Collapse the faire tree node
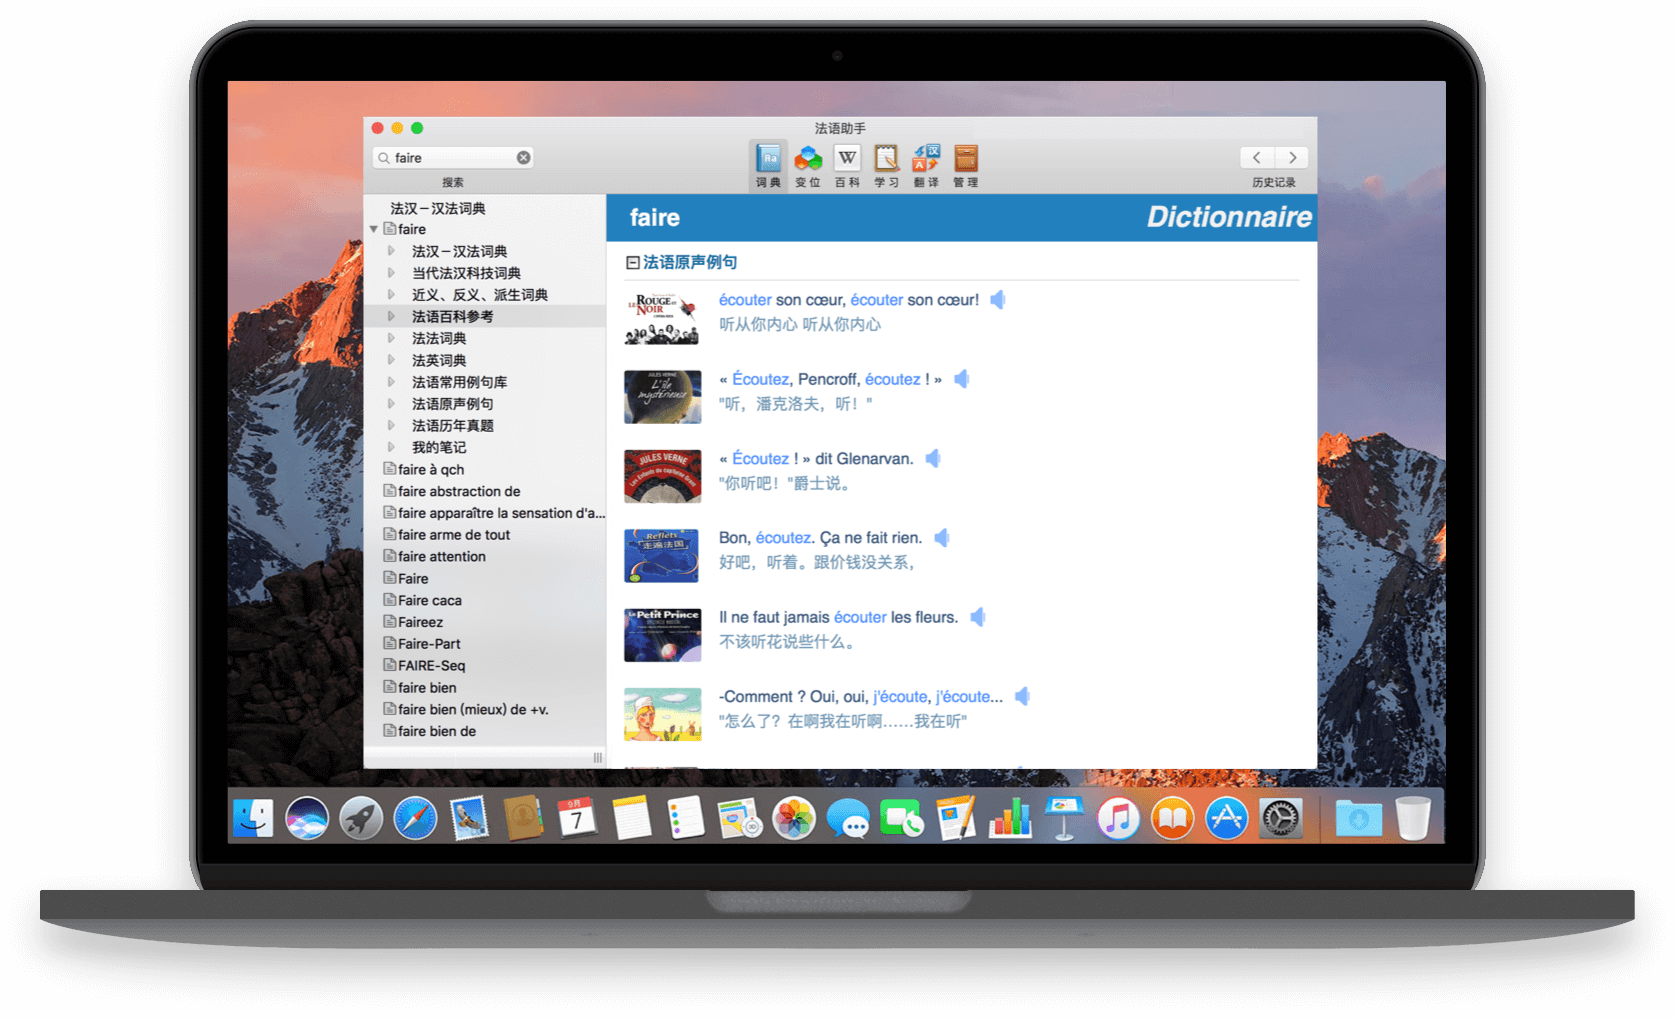1676x1018 pixels. click(374, 229)
